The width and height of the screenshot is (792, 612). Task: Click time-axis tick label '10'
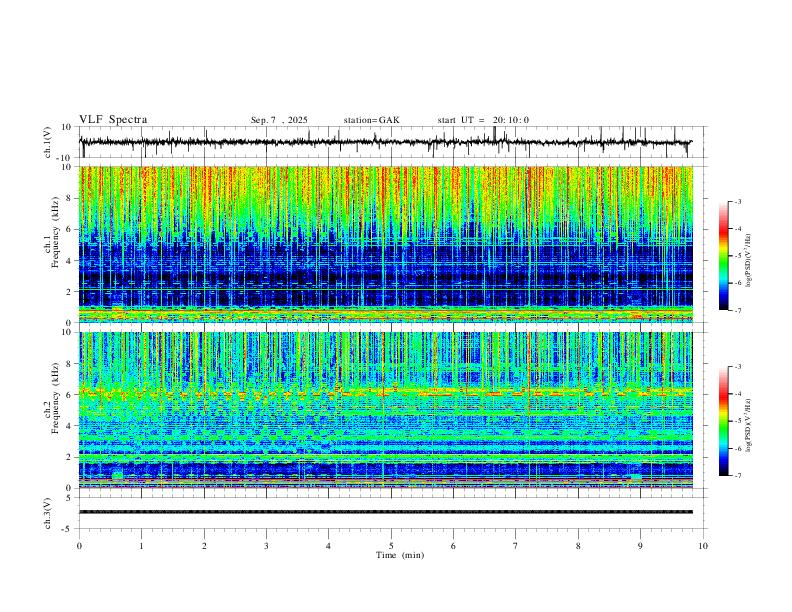(703, 546)
